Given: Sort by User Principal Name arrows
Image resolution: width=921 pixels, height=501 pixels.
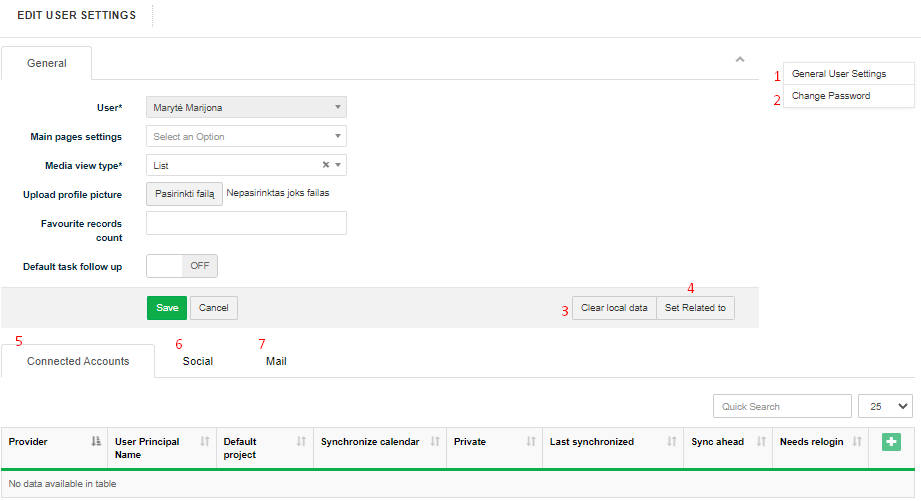Looking at the screenshot, I should [205, 442].
